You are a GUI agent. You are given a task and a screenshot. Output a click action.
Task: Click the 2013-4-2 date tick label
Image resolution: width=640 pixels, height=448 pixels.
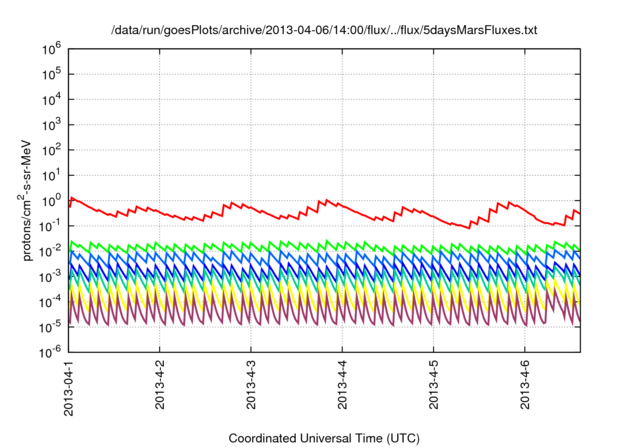point(160,385)
